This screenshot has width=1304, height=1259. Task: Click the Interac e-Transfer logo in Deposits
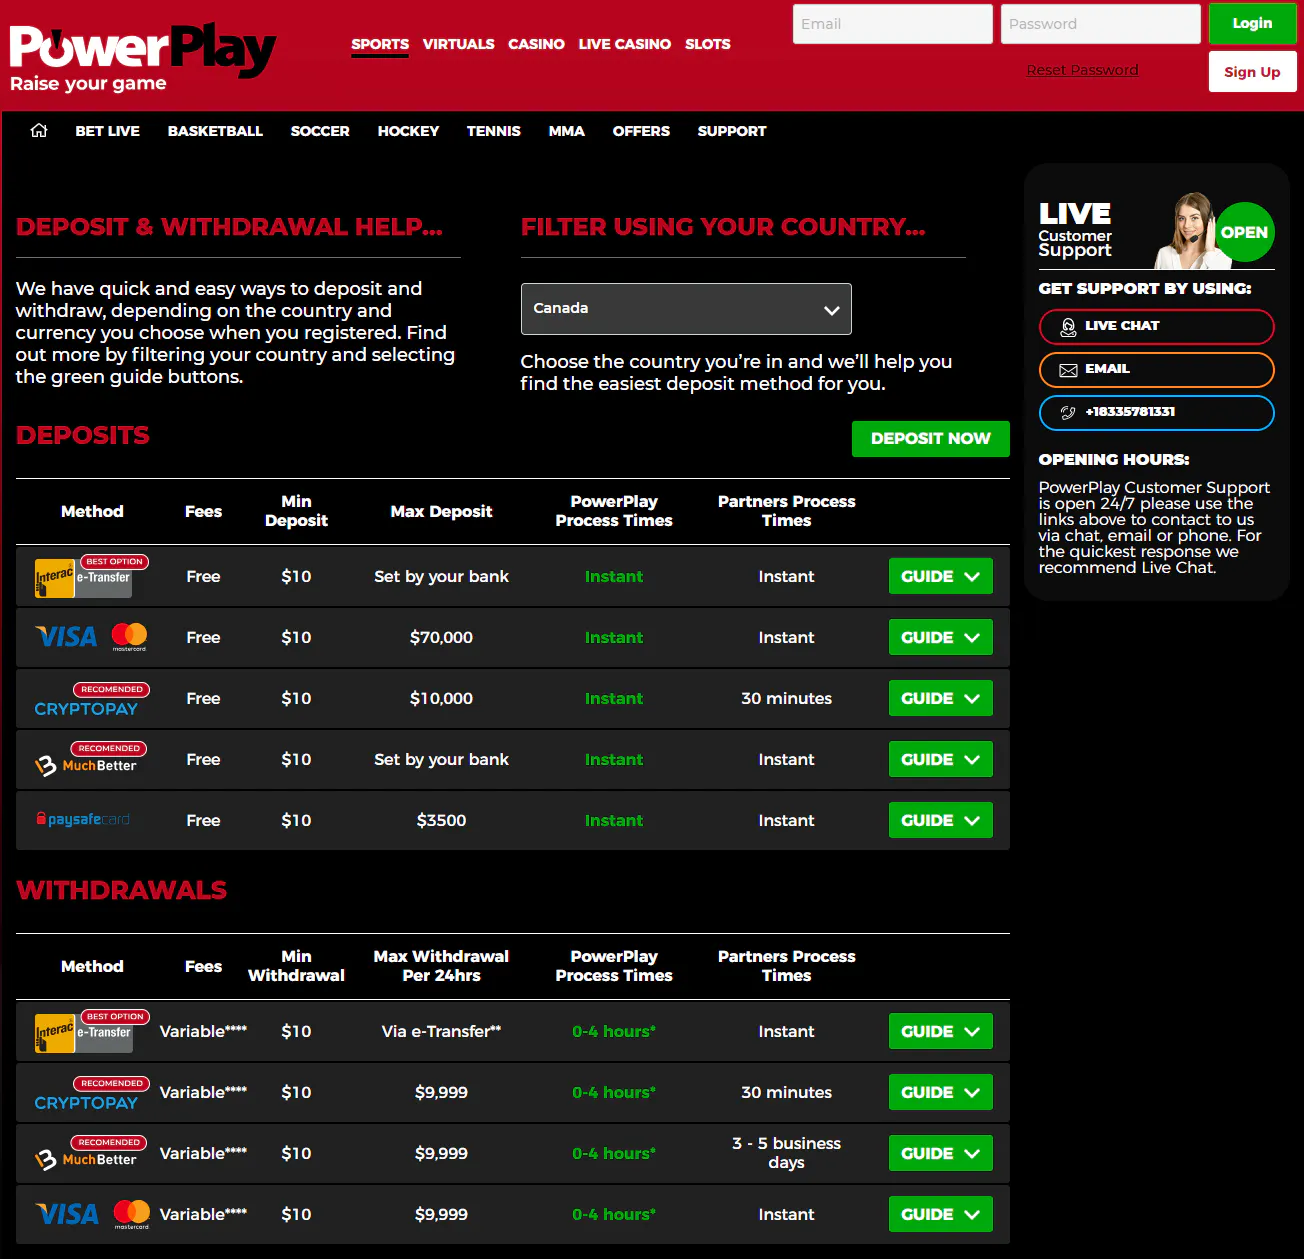[x=84, y=578]
